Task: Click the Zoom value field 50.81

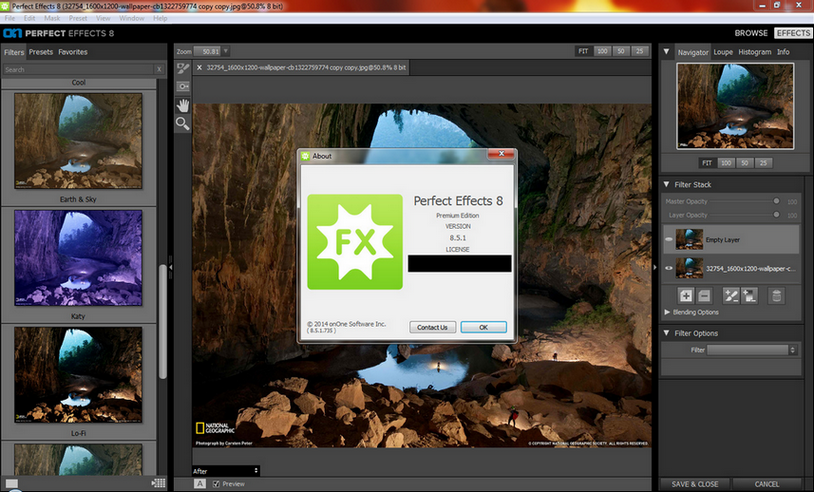Action: [208, 51]
